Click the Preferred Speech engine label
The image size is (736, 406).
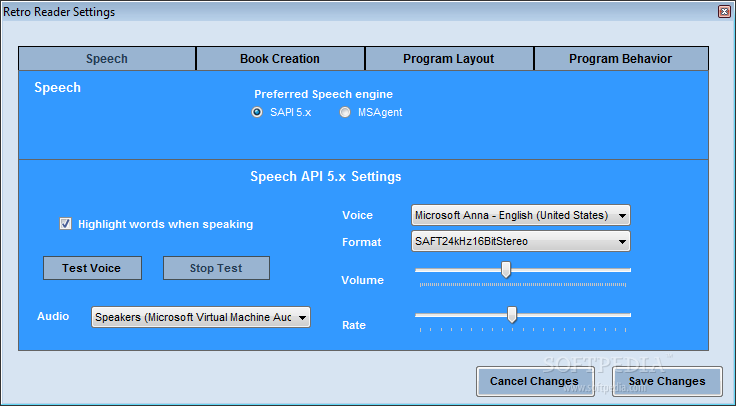click(323, 94)
